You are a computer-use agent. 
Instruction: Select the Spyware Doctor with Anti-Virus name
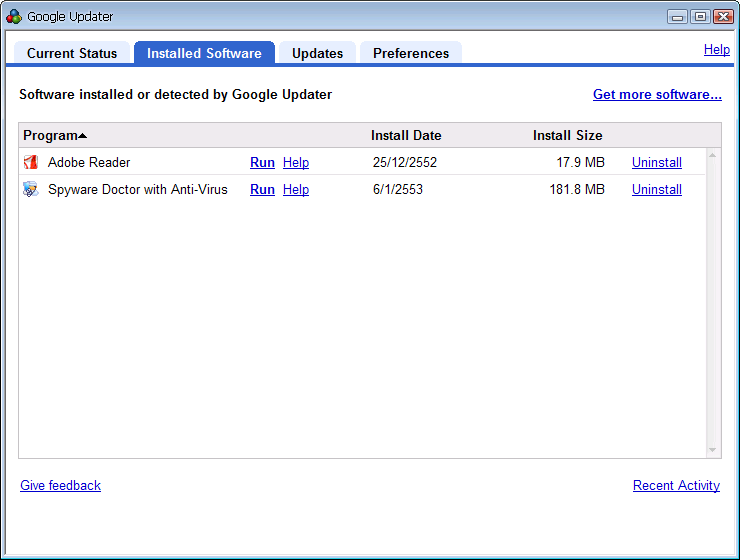pyautogui.click(x=138, y=189)
